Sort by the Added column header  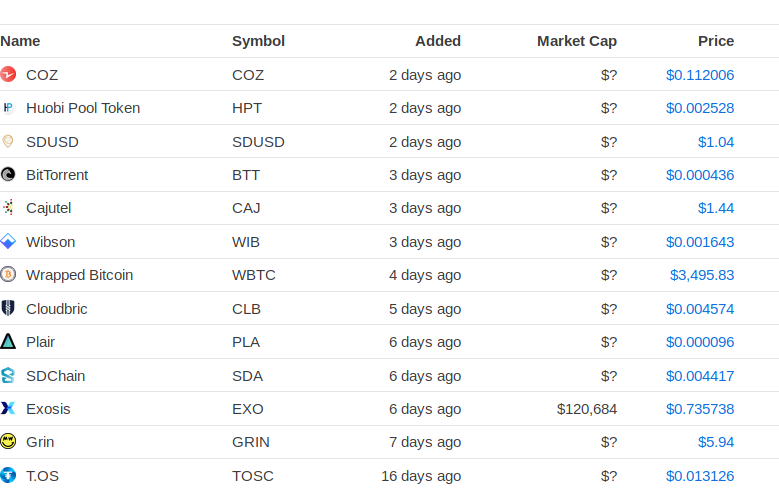pyautogui.click(x=438, y=41)
